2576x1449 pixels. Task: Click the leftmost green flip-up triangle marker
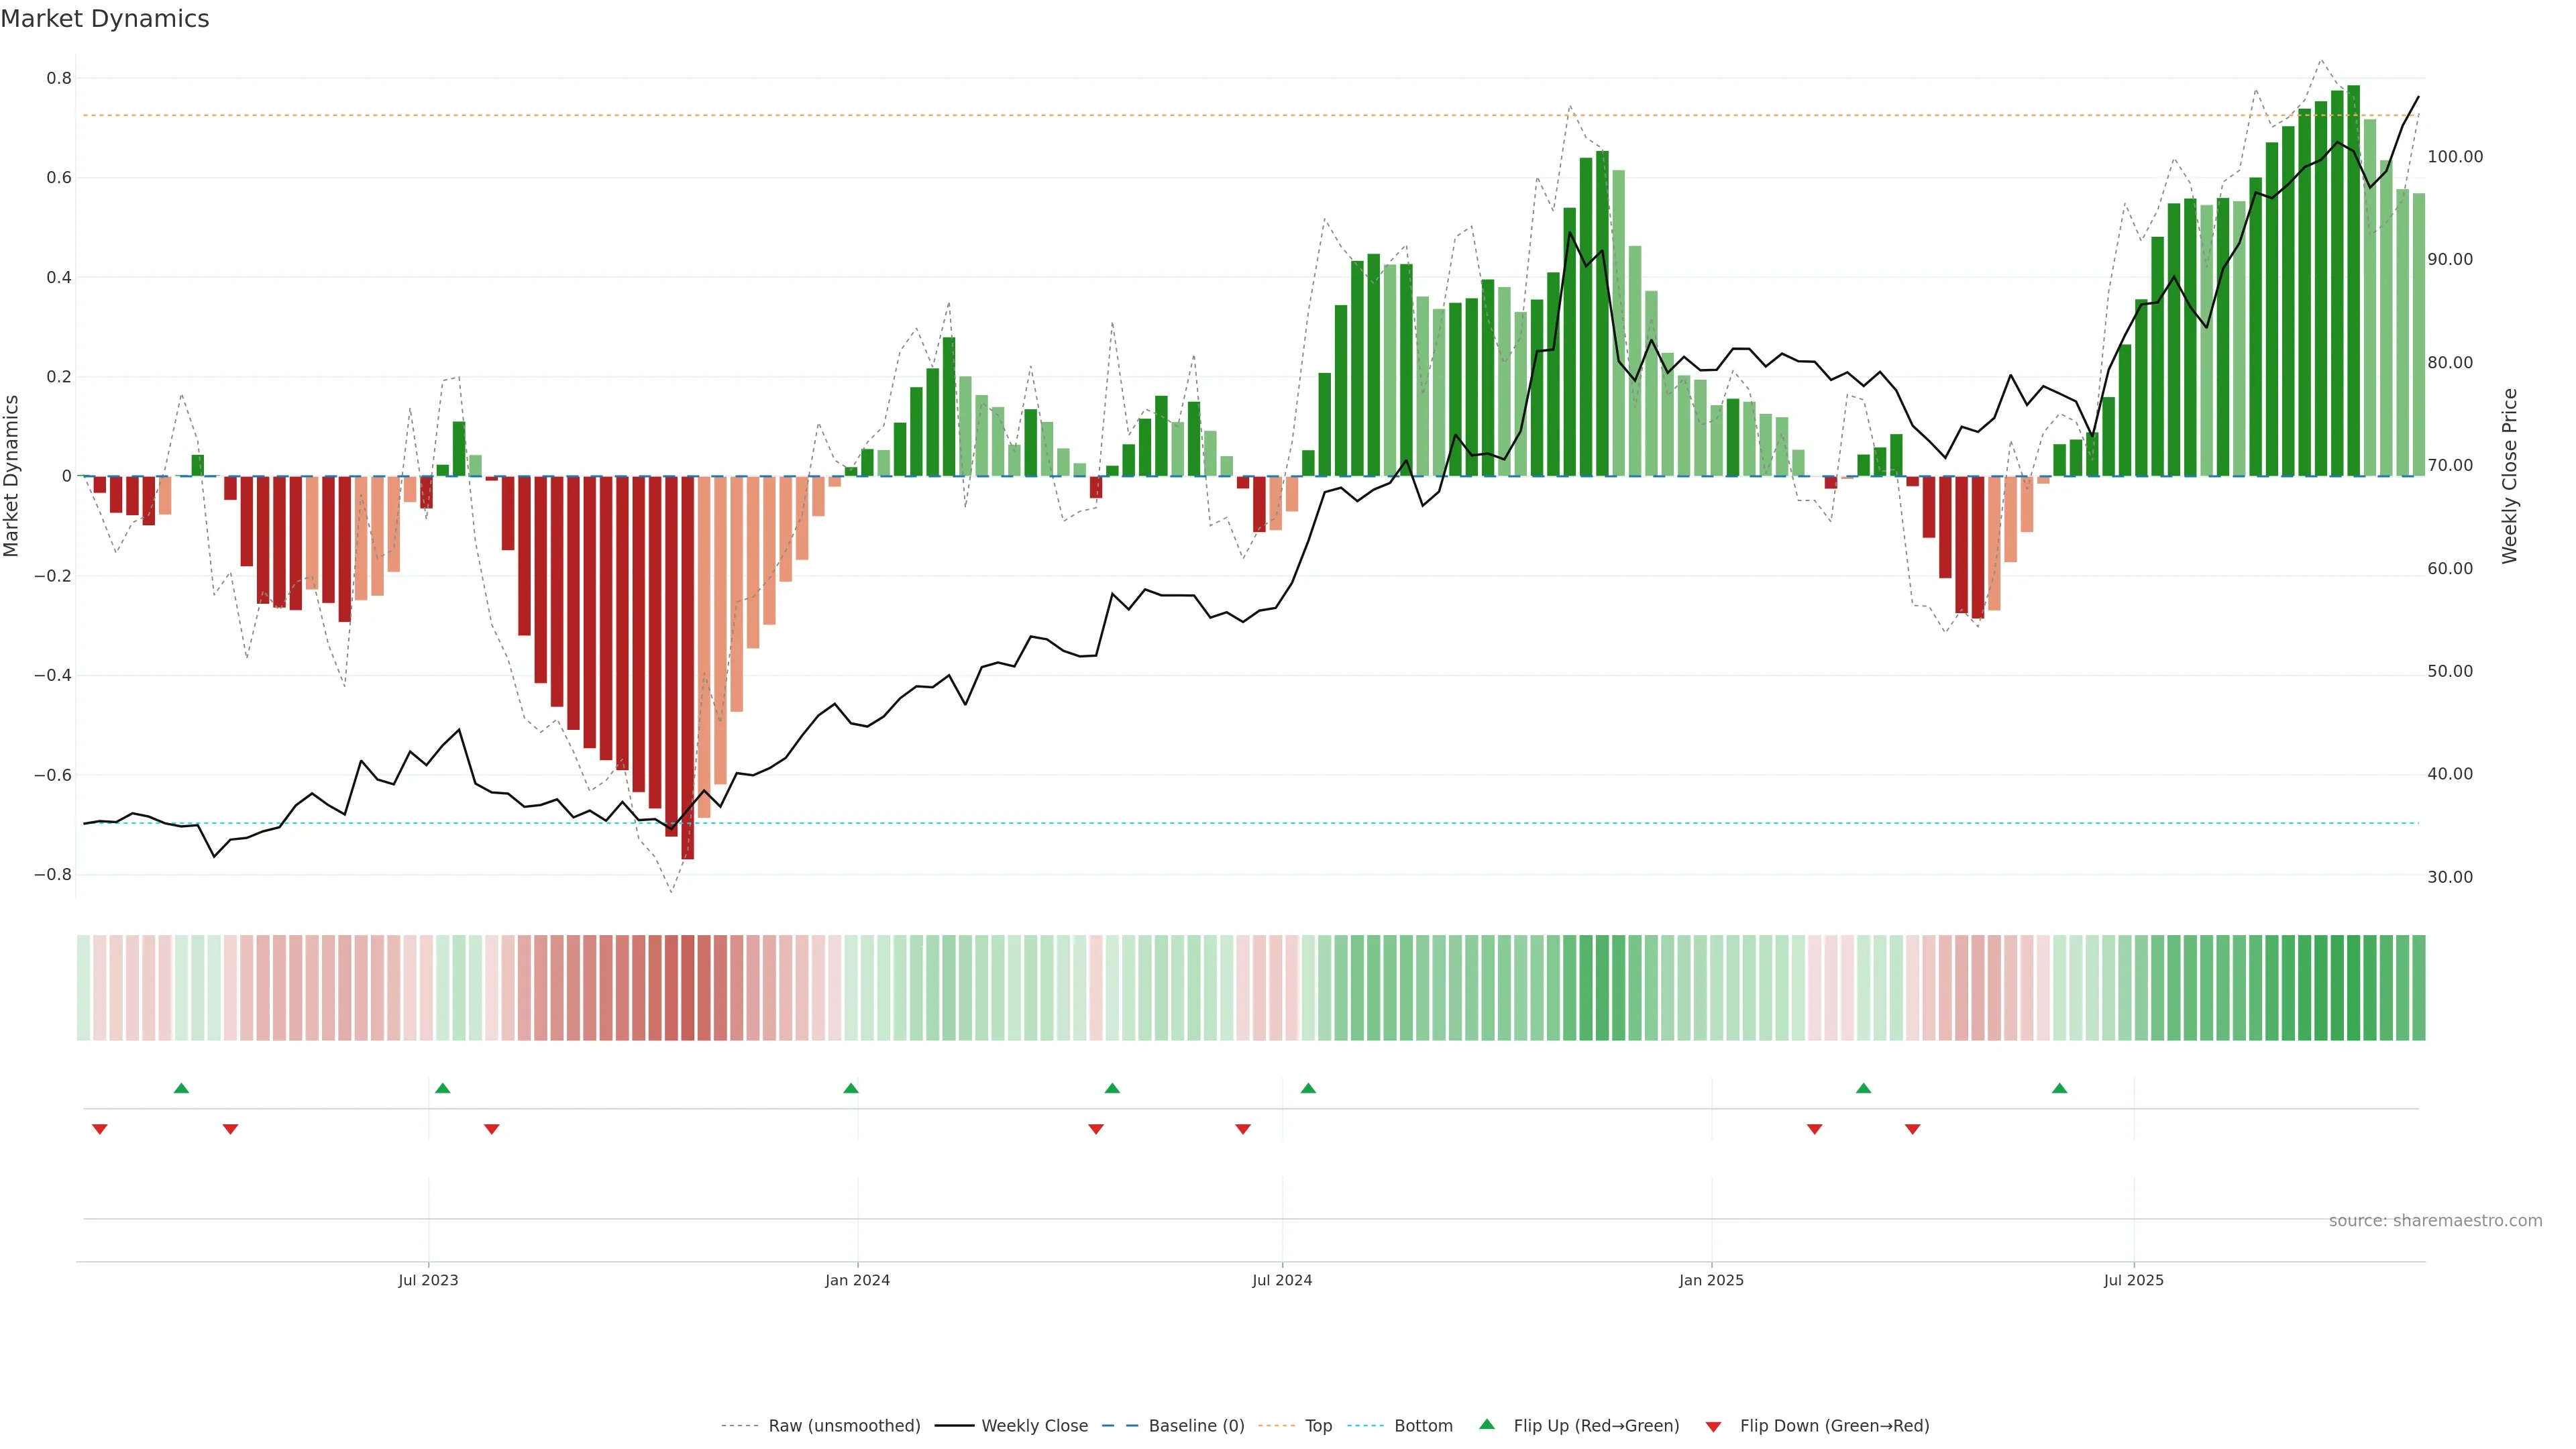tap(181, 1088)
